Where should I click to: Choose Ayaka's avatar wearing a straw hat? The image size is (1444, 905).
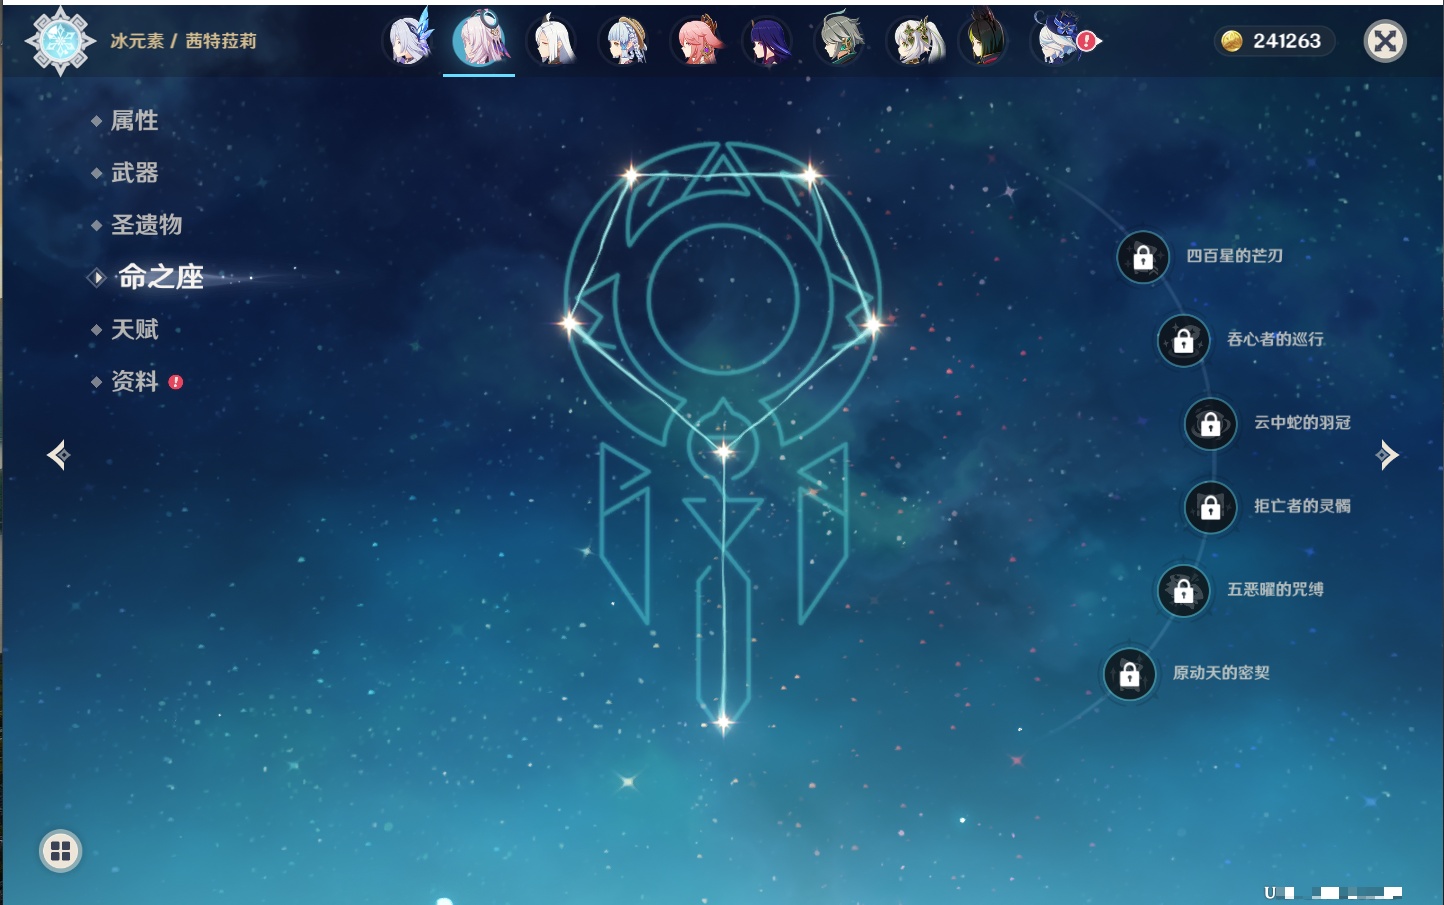624,40
